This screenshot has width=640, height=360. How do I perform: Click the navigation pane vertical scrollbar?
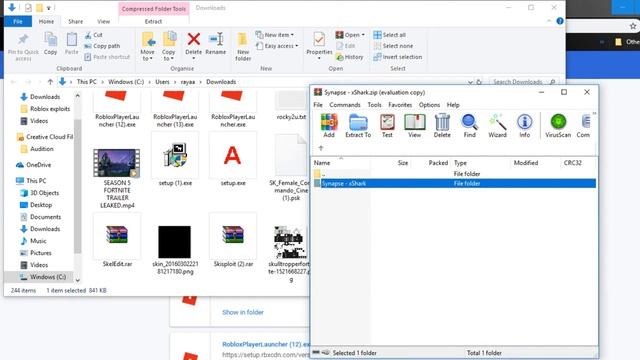[77, 187]
